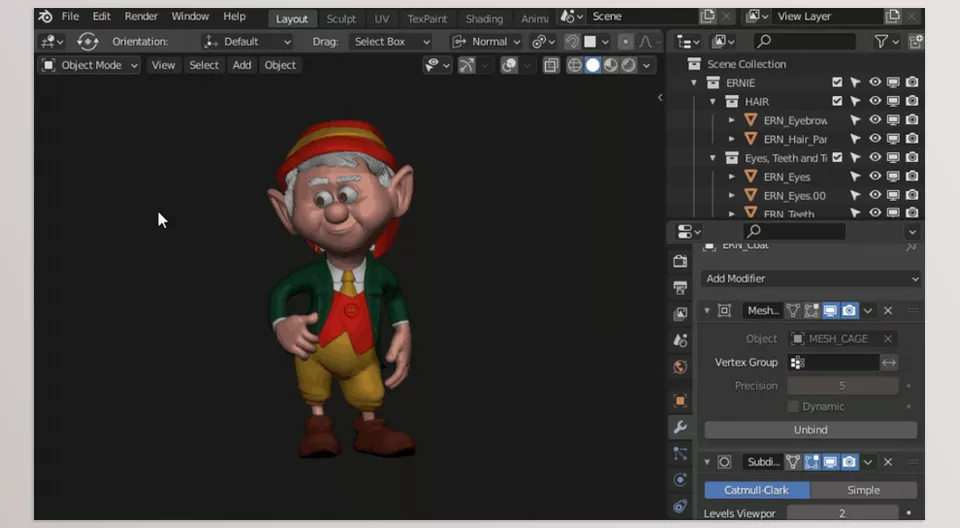The image size is (960, 528).
Task: Click the transform orientation gizmo icon
Action: 88,42
